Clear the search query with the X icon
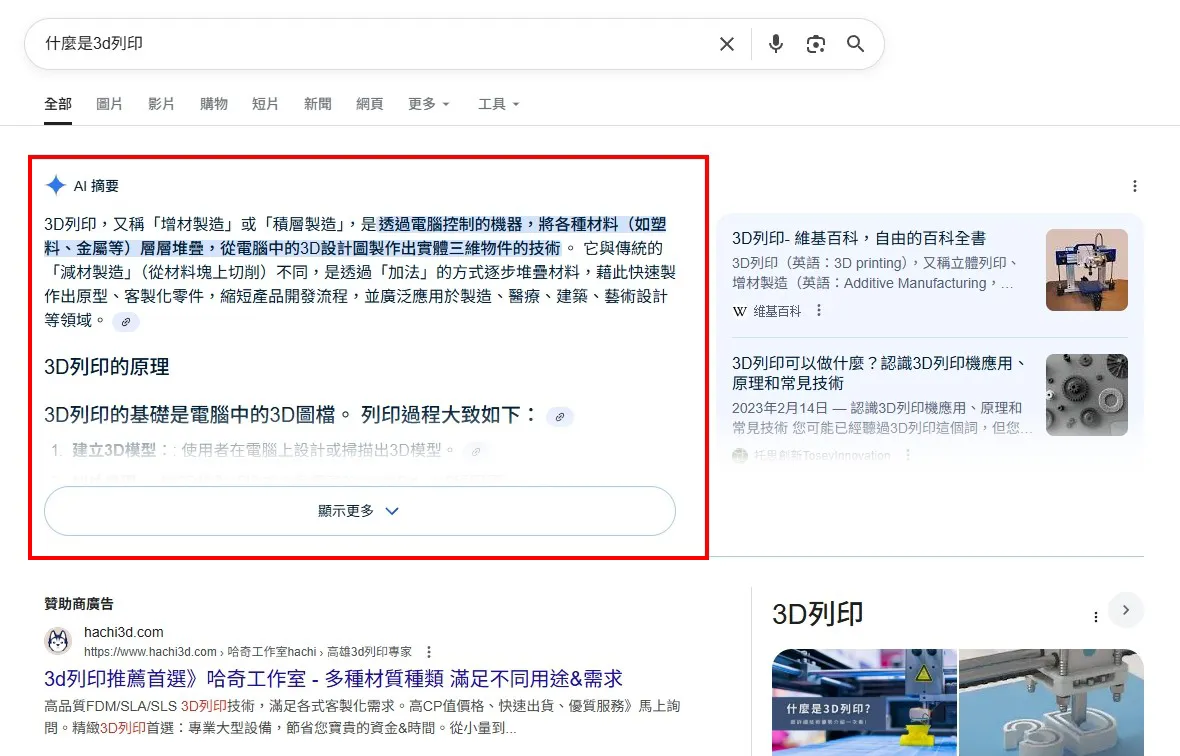This screenshot has width=1180, height=756. click(x=726, y=44)
